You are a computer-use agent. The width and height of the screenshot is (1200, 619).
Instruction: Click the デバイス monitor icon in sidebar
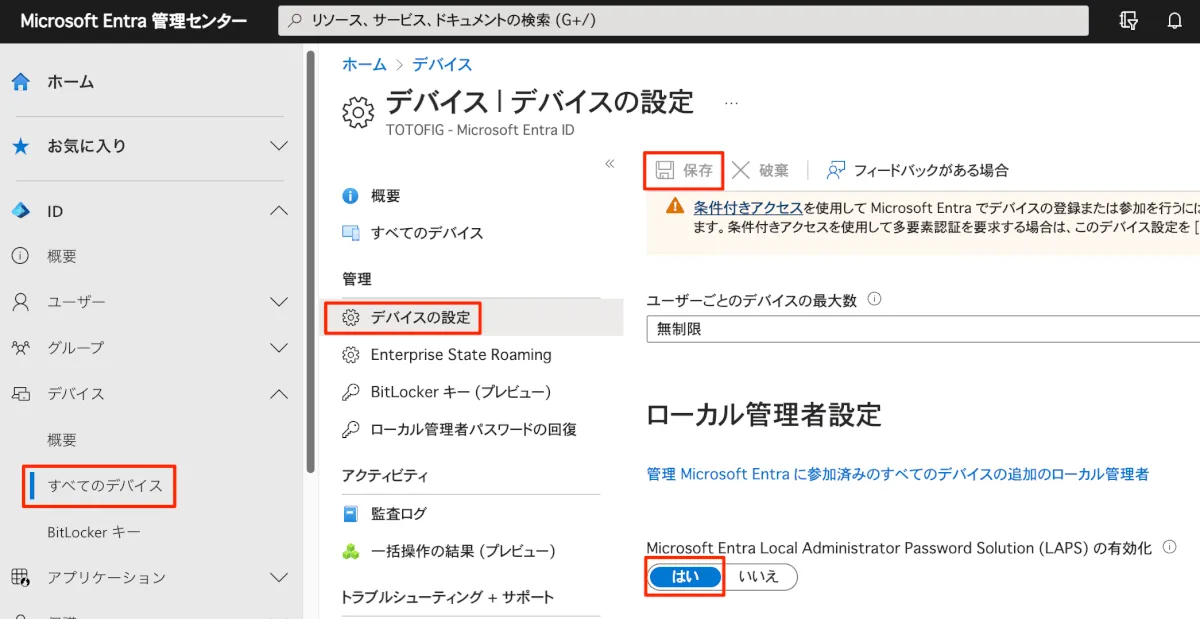[21, 394]
